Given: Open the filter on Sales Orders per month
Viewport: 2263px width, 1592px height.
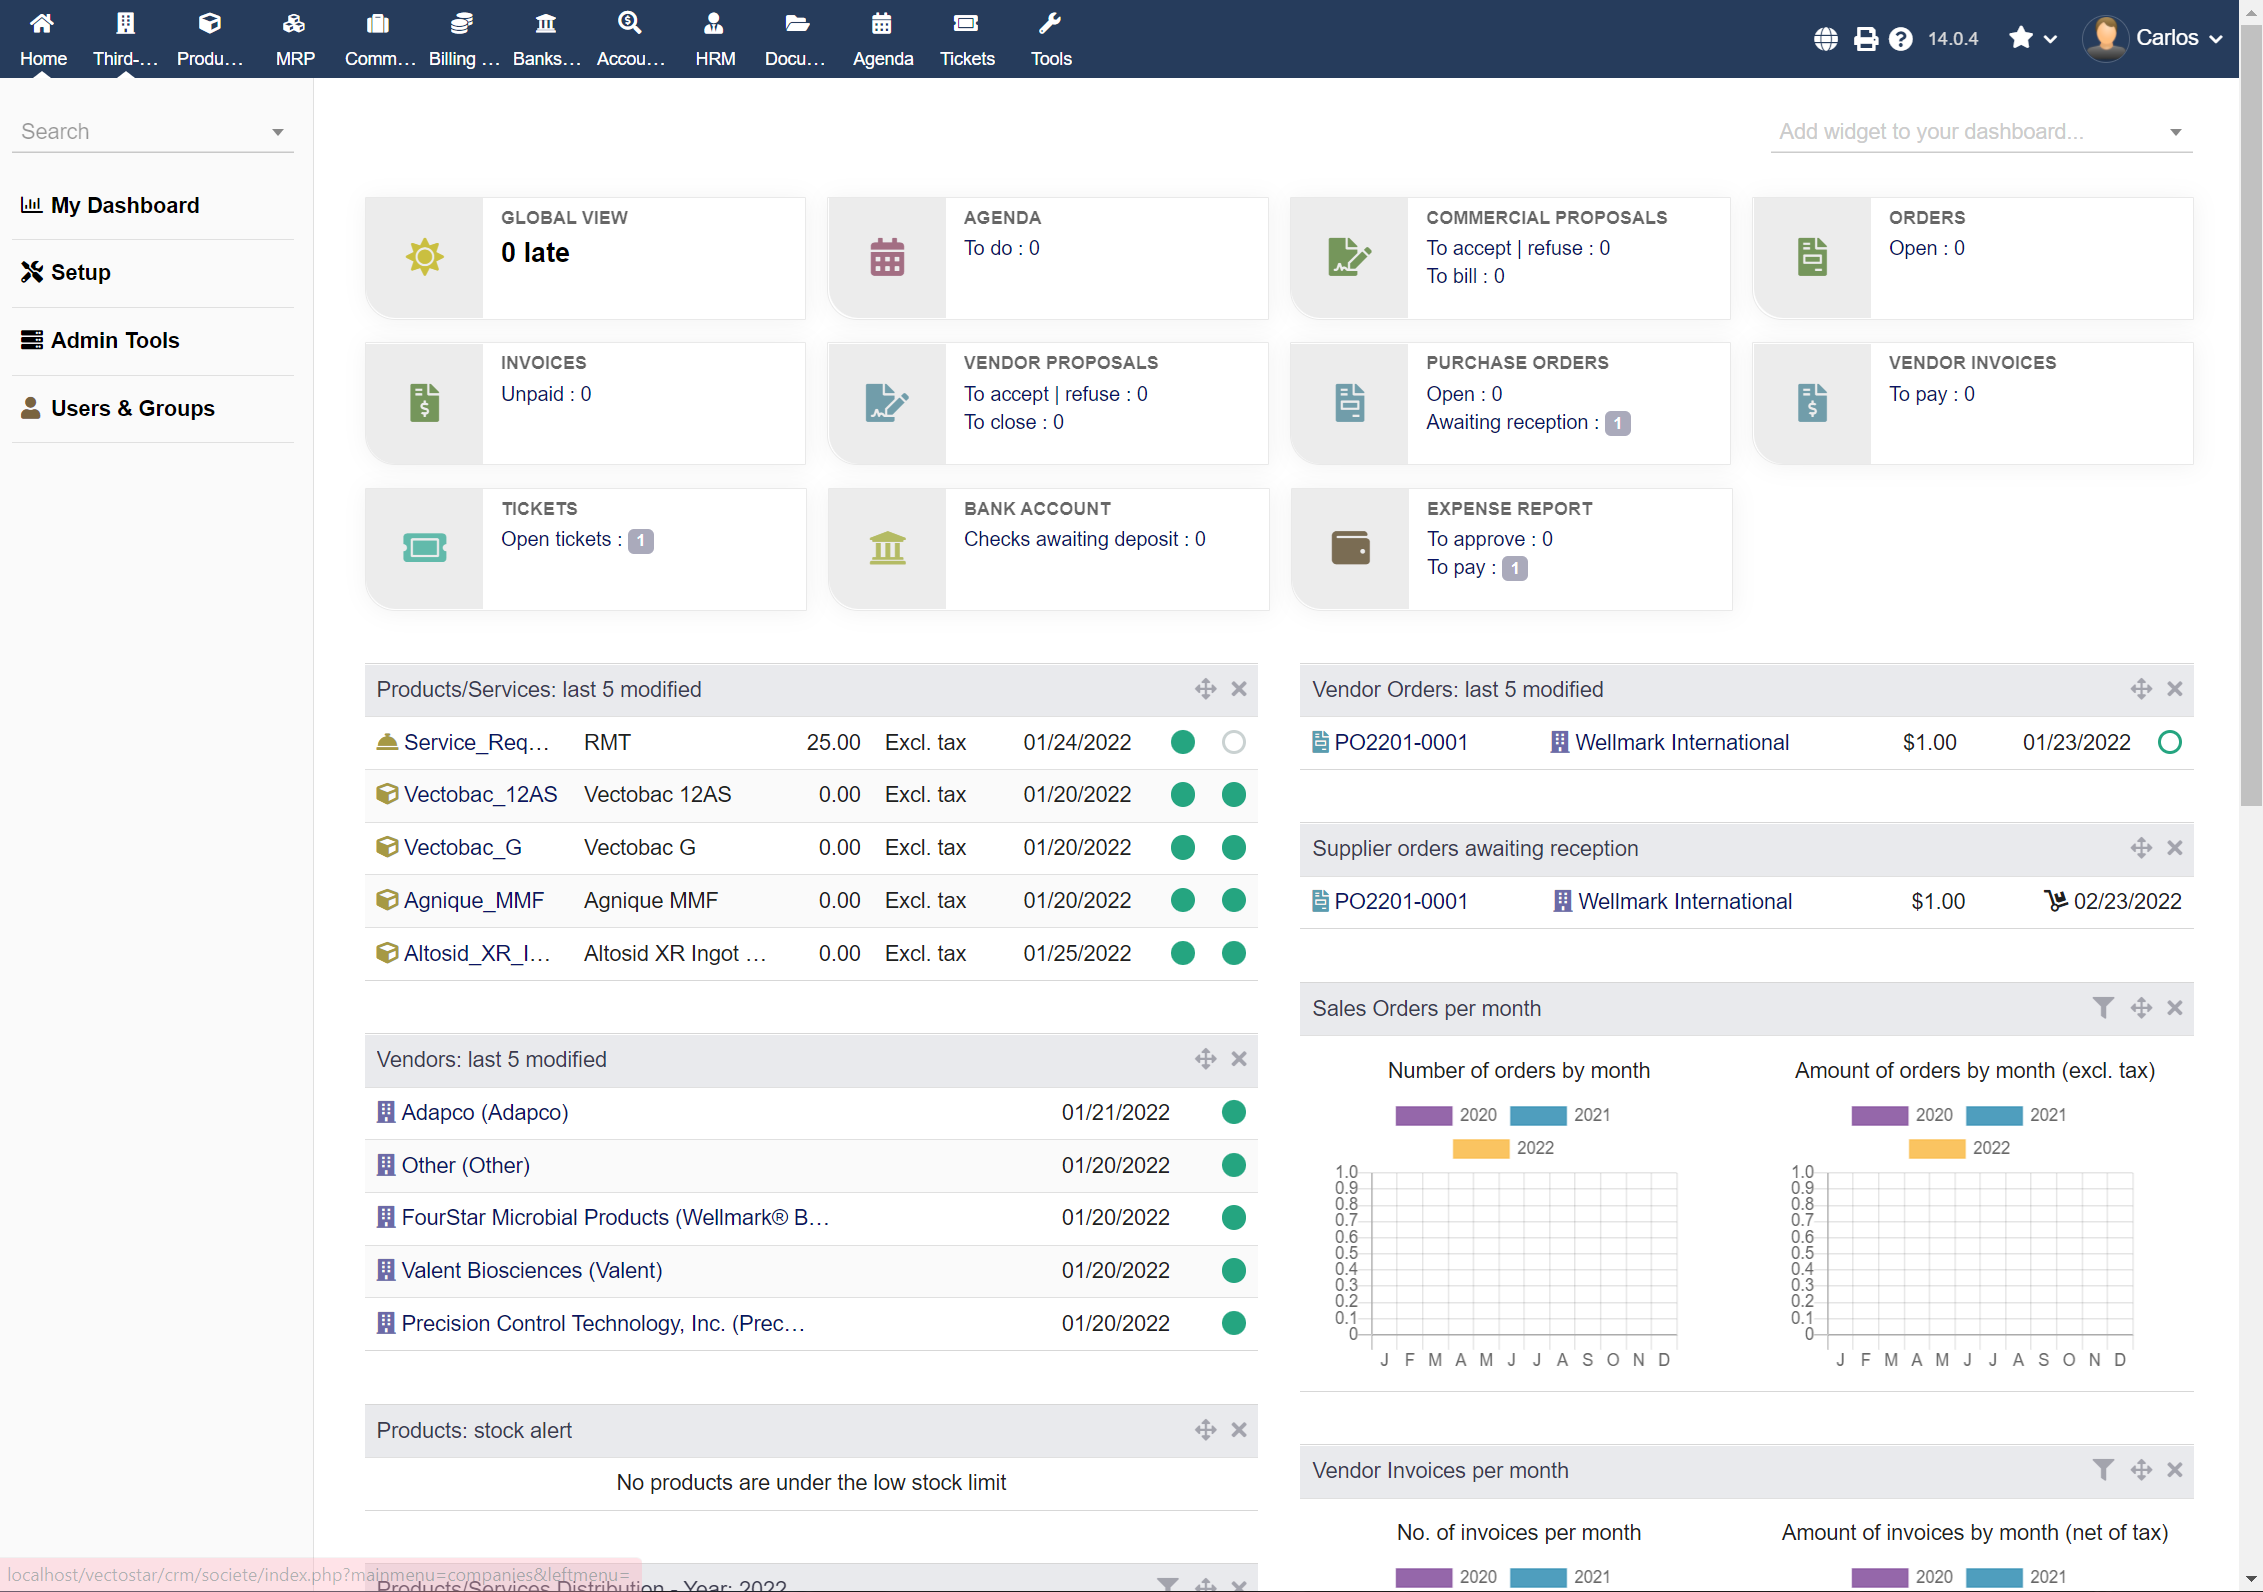Looking at the screenshot, I should click(x=2104, y=1008).
